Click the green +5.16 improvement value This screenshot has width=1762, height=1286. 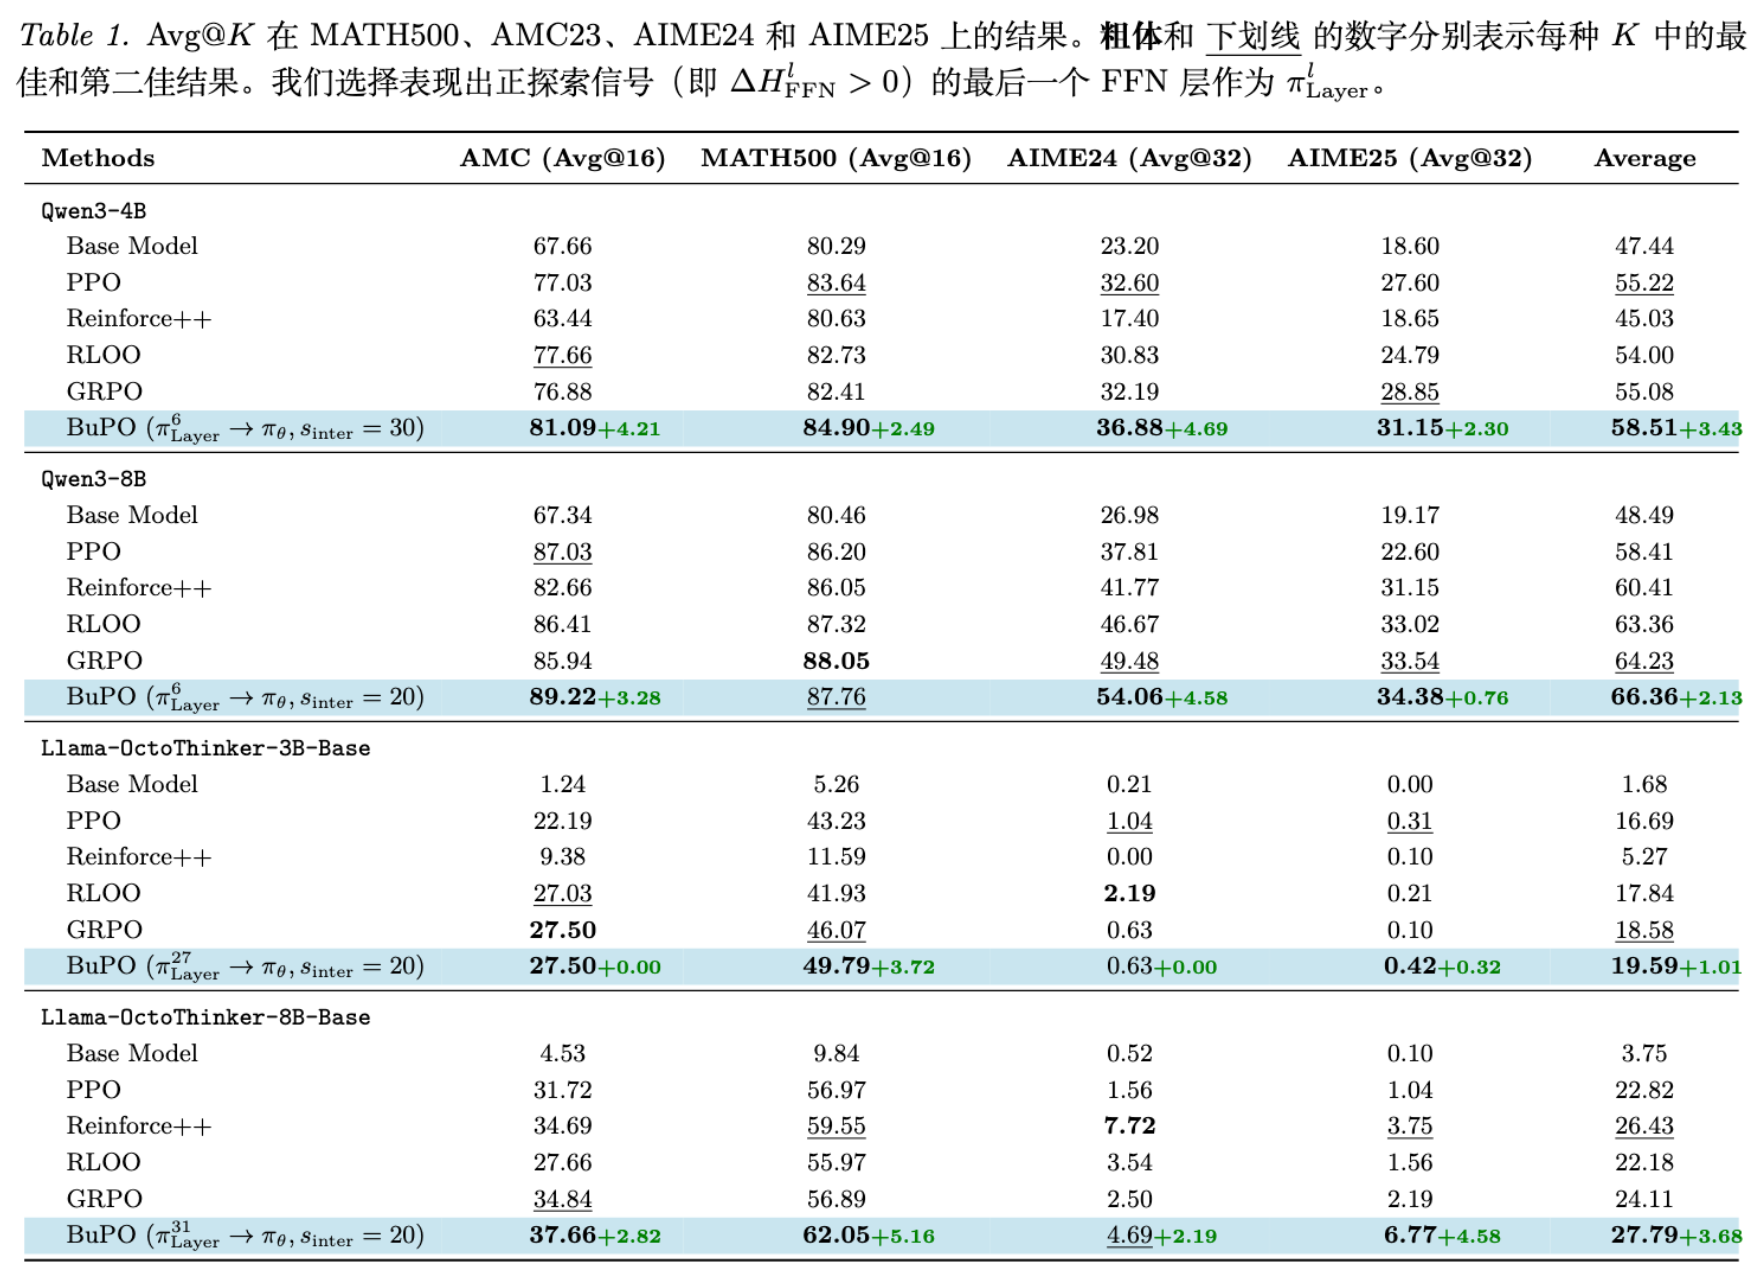click(x=903, y=1236)
